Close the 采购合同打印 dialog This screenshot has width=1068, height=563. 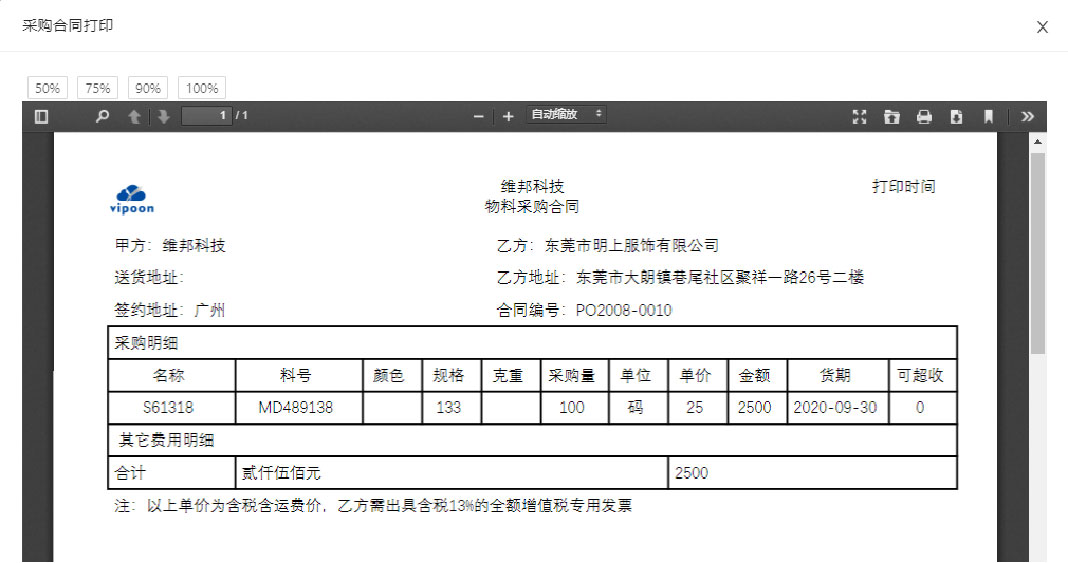1042,27
